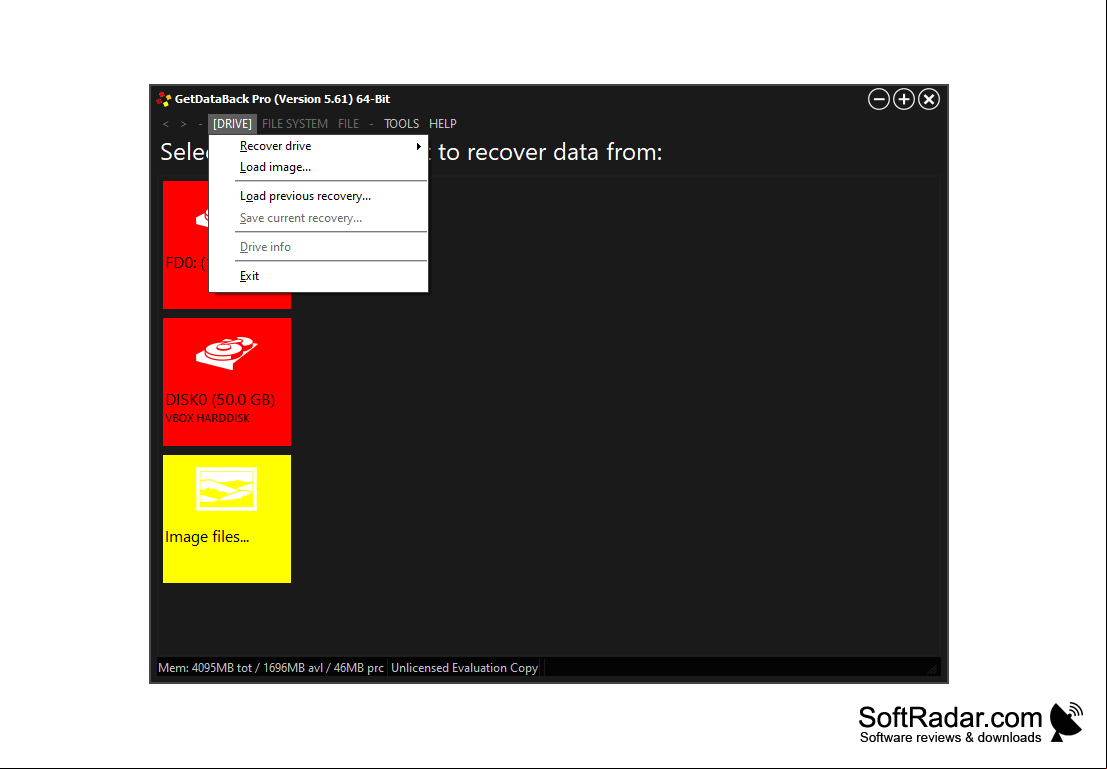Minimize the GetDataBack Pro window
1107x769 pixels.
878,100
